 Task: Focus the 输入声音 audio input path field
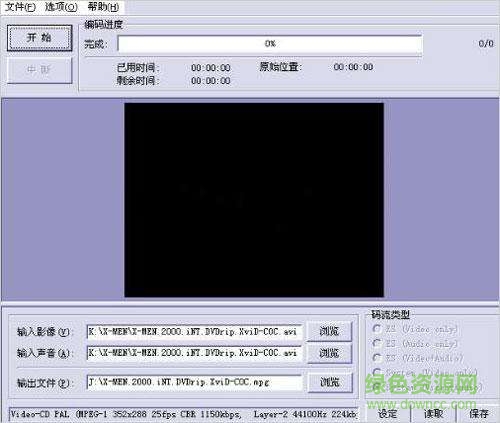(194, 353)
